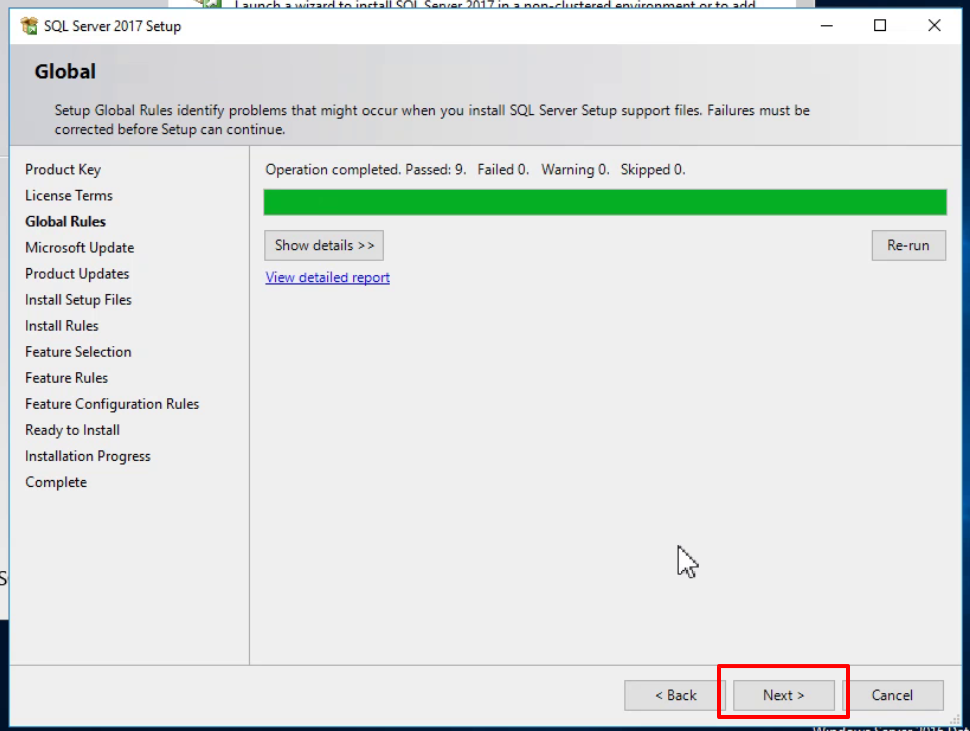Select the Microsoft Update step

[x=80, y=247]
